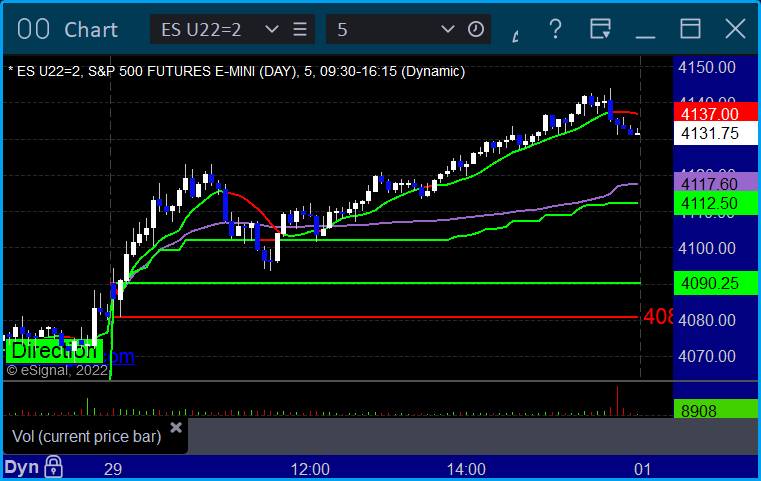Expand the interval dropdown arrow next to 5
This screenshot has height=481, width=761.
(447, 29)
